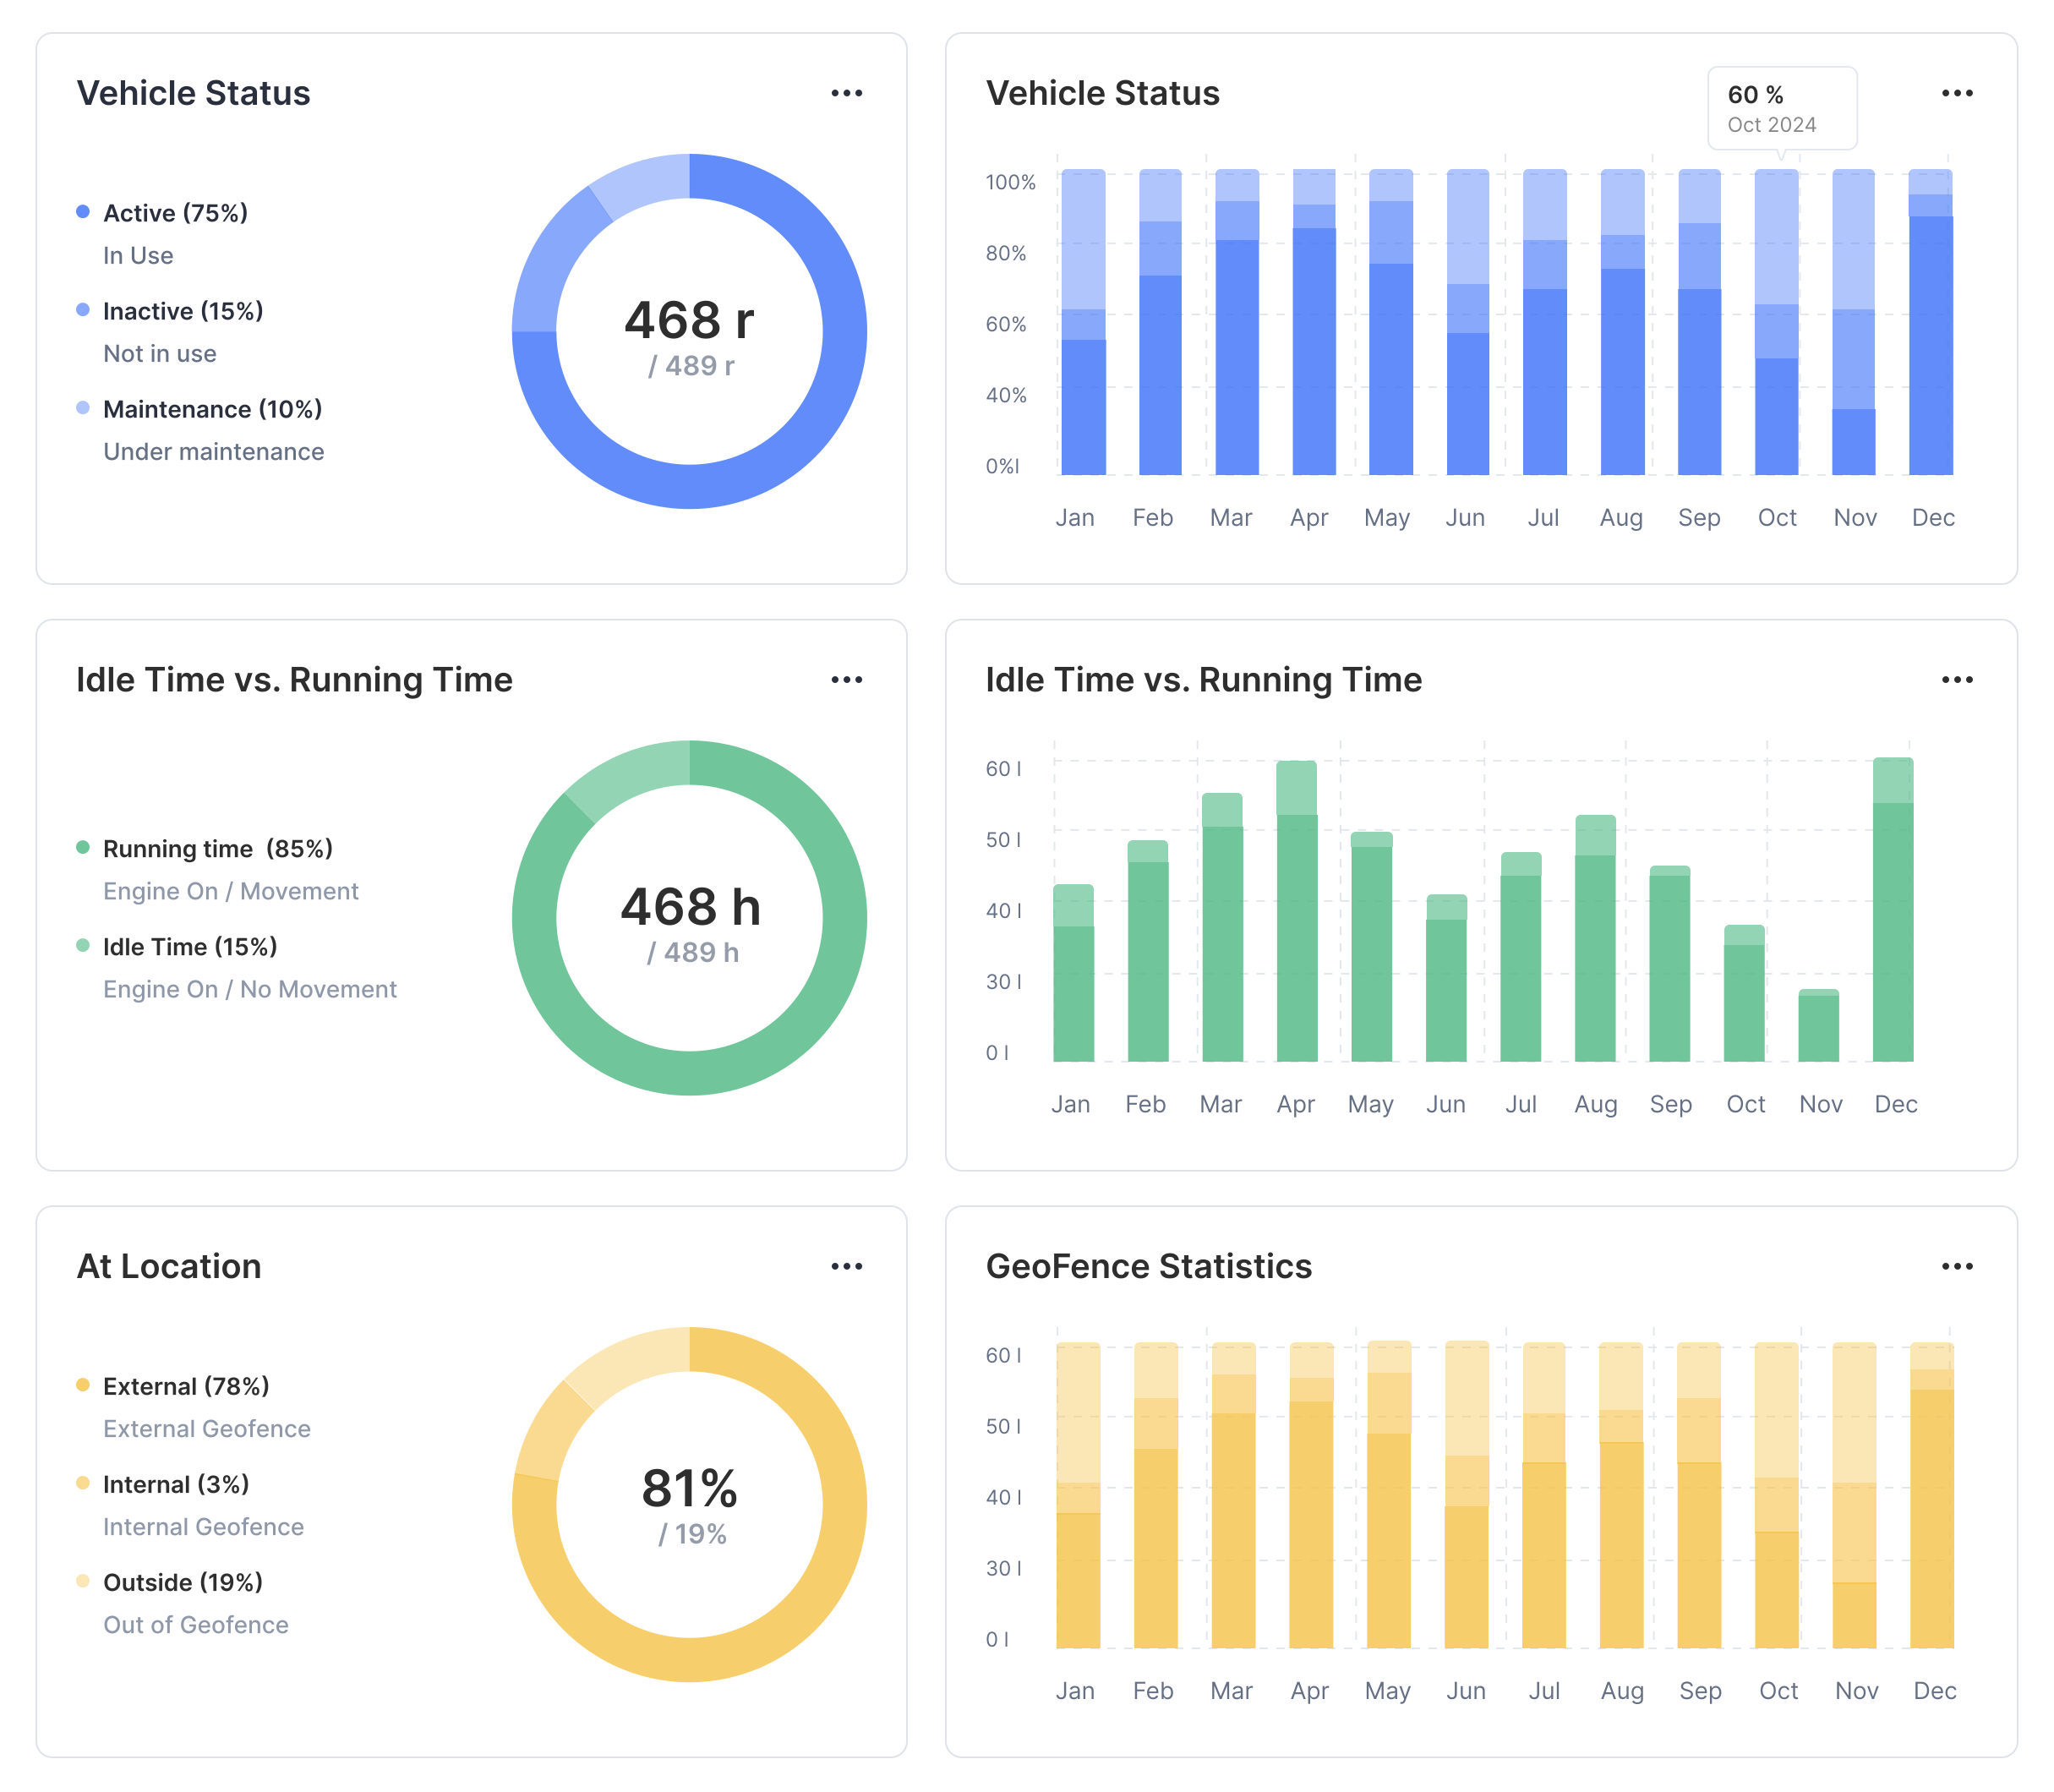Click the Out of Geofence description text
This screenshot has width=2054, height=1792.
[195, 1625]
